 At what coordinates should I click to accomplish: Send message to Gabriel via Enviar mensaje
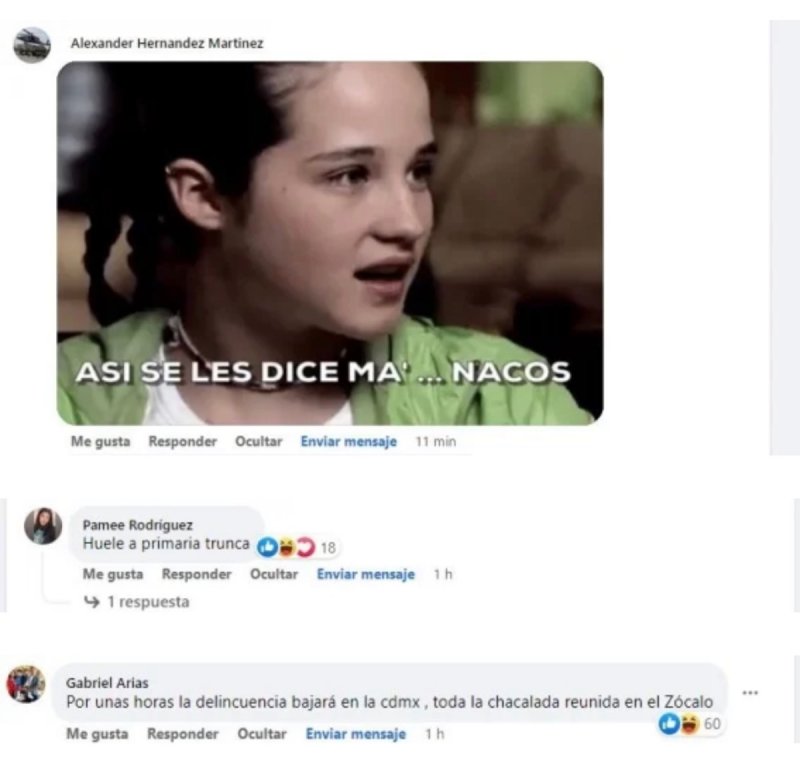[356, 734]
